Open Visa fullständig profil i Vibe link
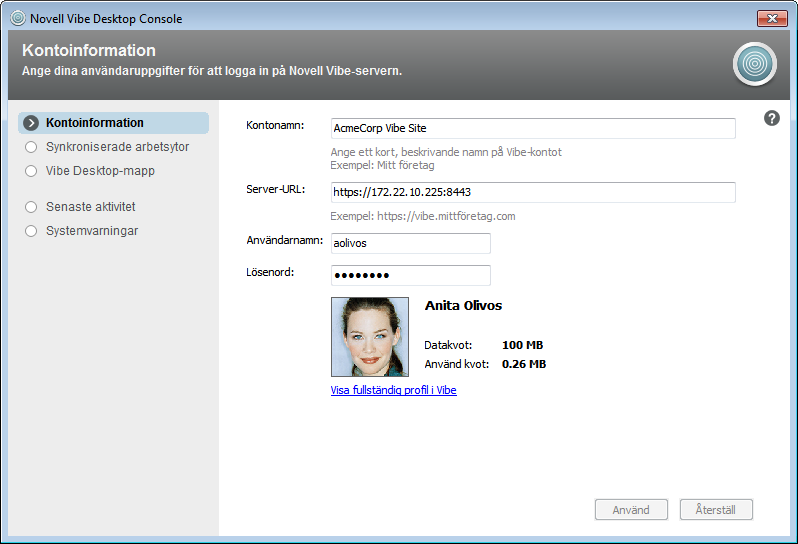The height and width of the screenshot is (544, 798). pyautogui.click(x=393, y=390)
